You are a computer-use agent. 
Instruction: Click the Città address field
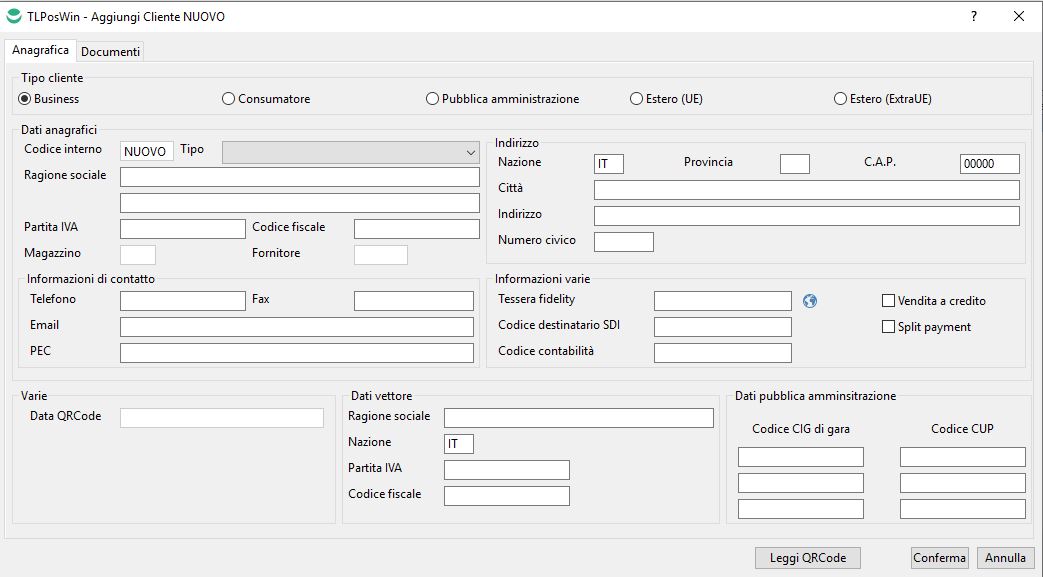806,190
